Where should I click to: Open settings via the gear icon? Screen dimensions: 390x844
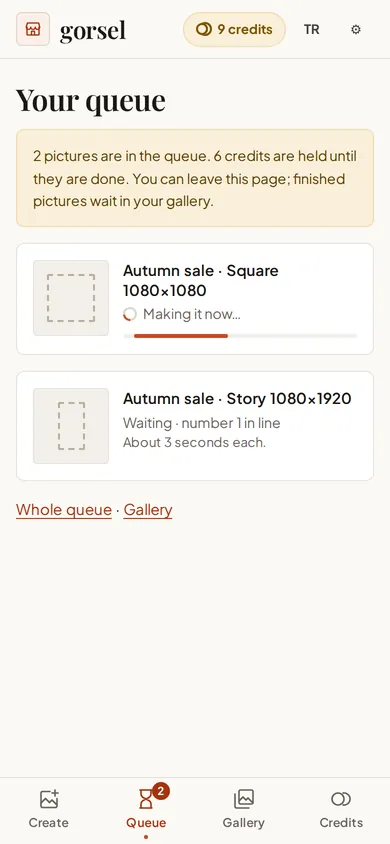356,30
